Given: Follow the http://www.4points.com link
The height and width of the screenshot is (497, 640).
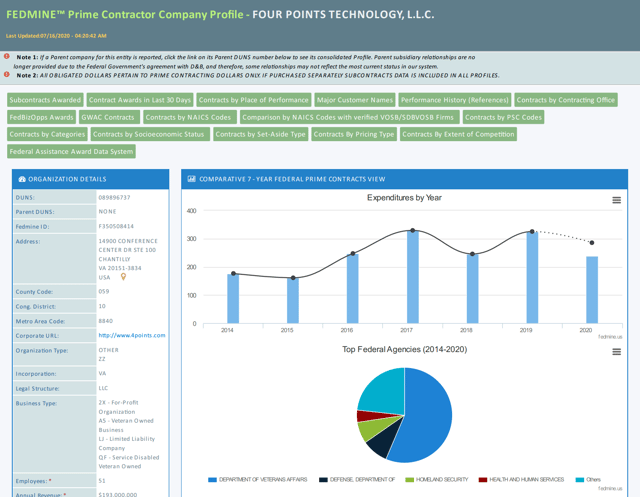Looking at the screenshot, I should [132, 335].
